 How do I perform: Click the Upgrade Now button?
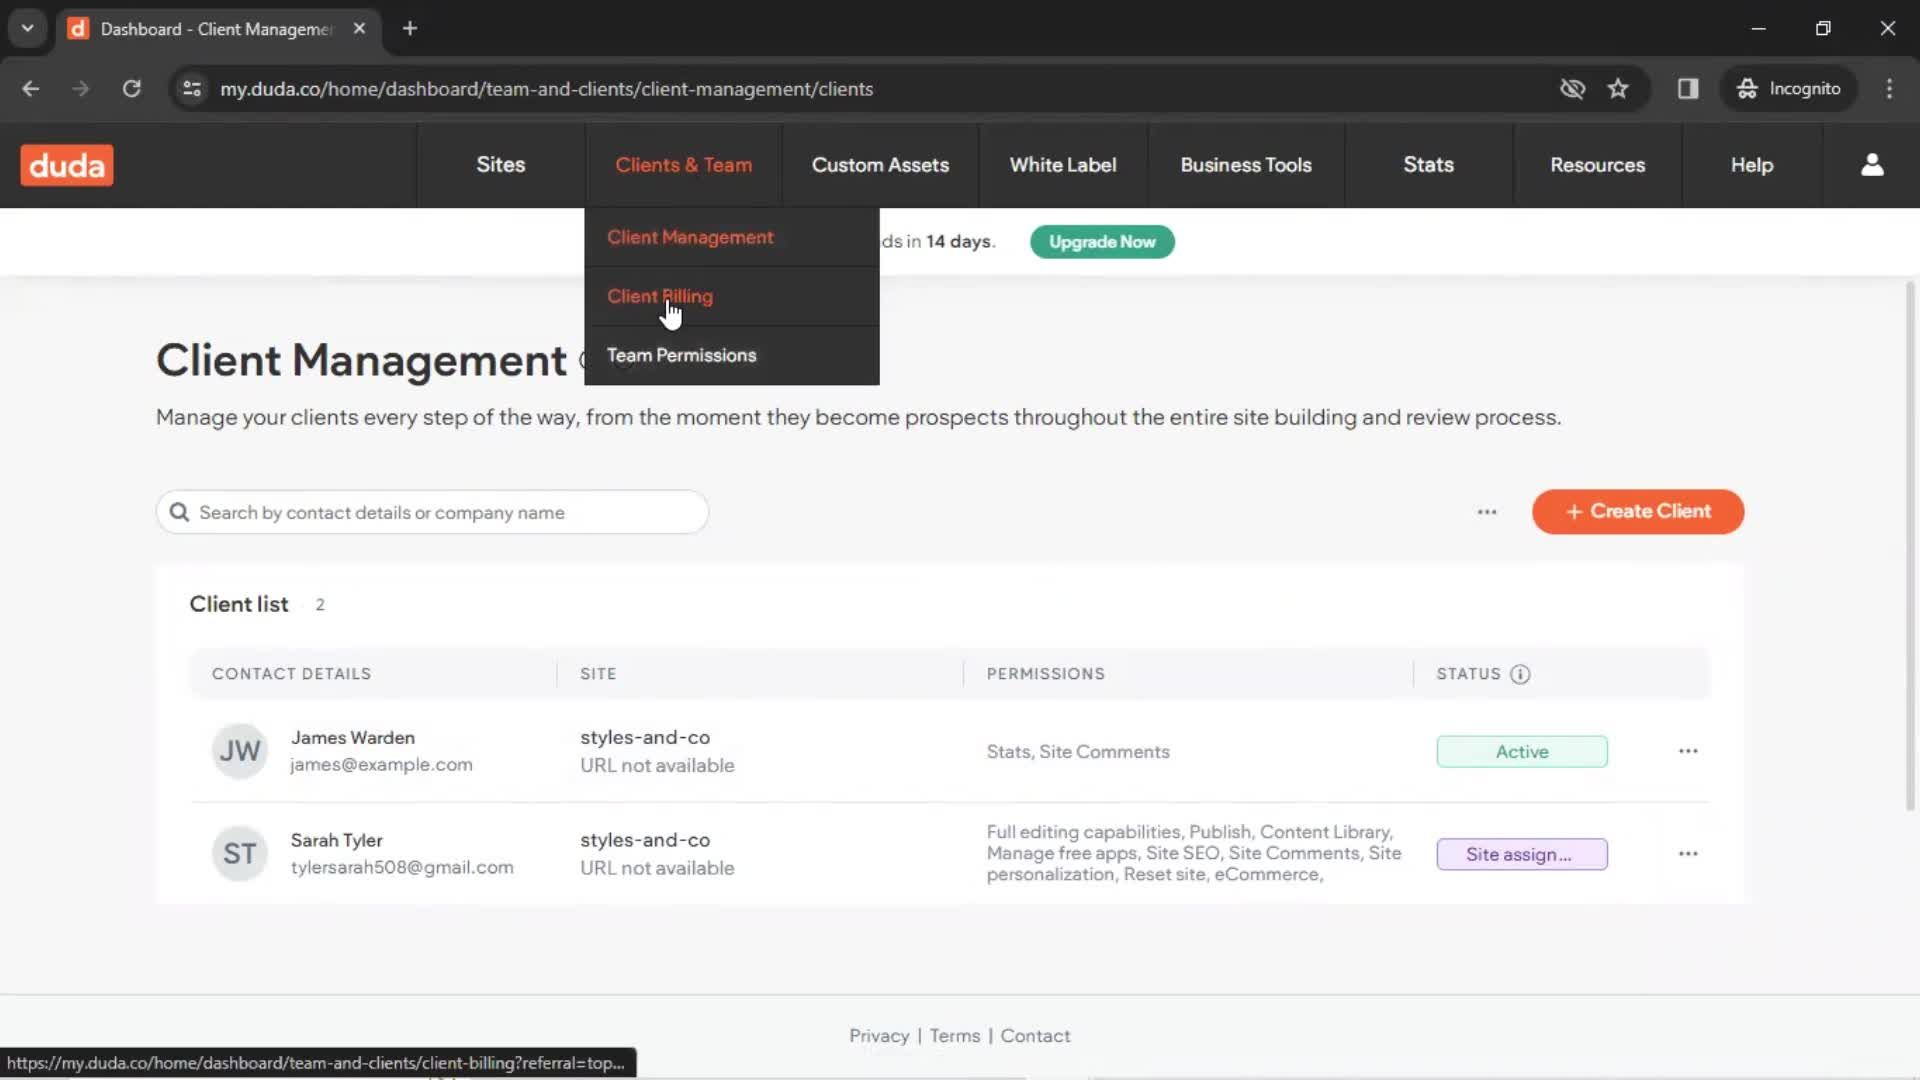(x=1102, y=242)
